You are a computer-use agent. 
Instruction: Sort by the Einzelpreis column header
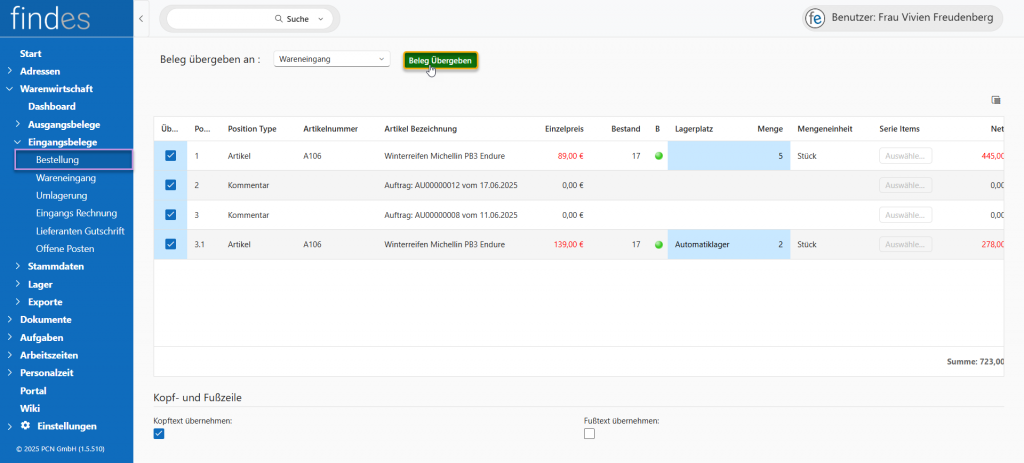[x=564, y=129]
